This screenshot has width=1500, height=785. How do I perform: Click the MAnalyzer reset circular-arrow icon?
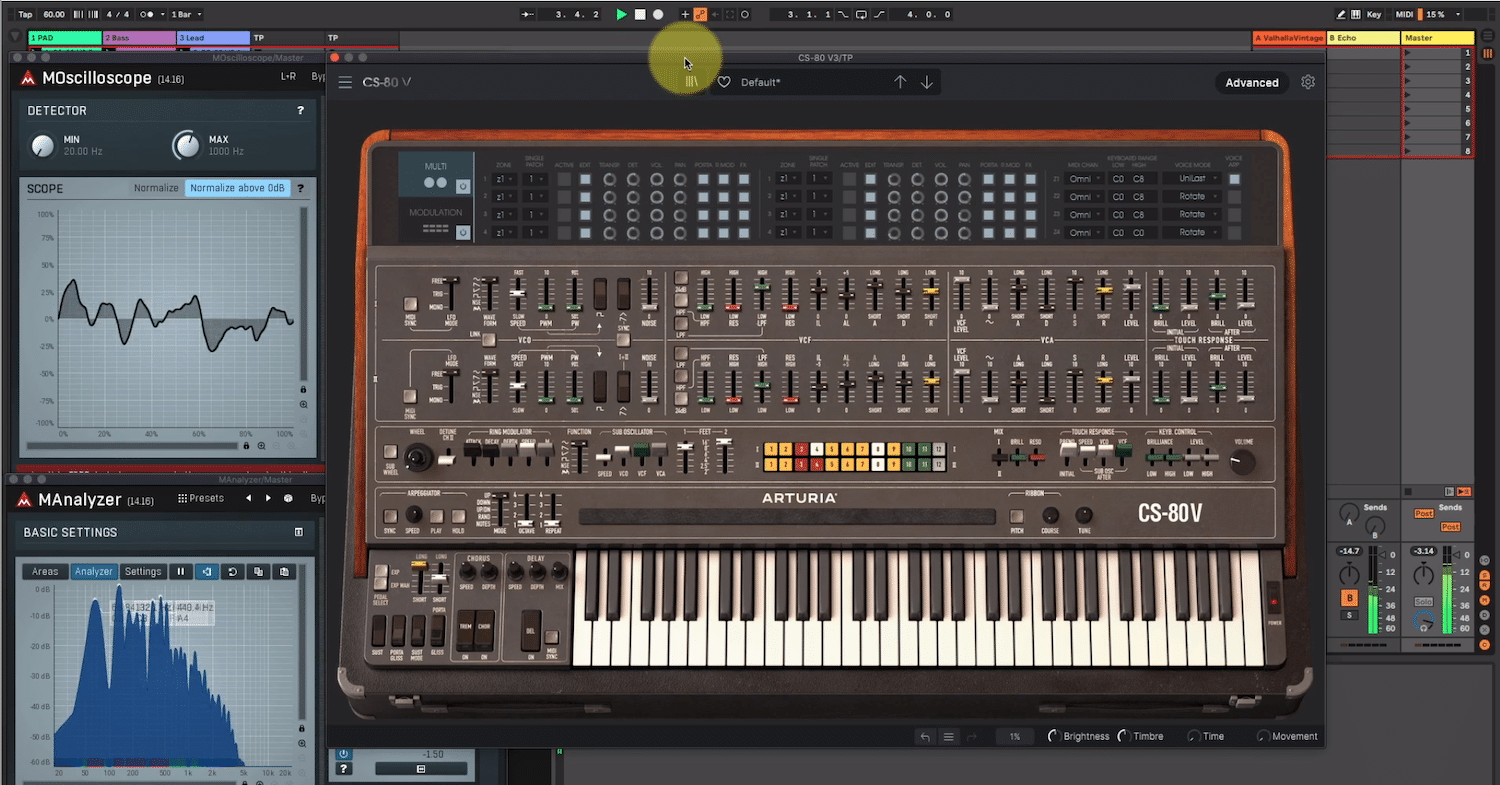click(x=232, y=572)
